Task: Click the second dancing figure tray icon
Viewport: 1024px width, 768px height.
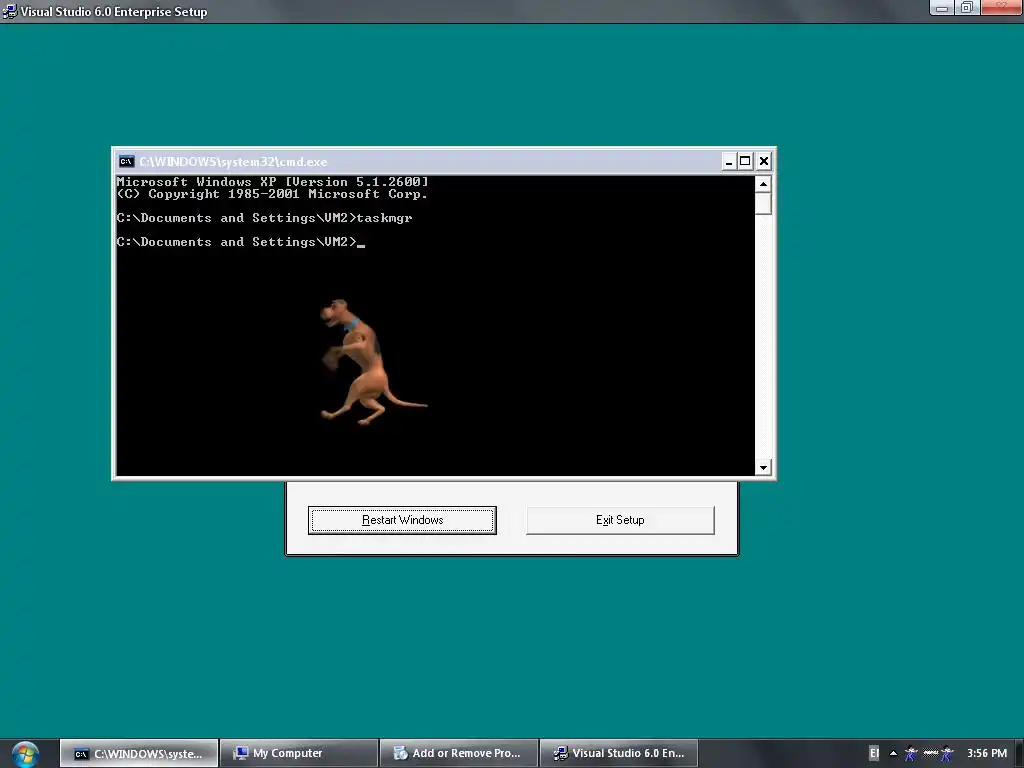Action: point(947,754)
